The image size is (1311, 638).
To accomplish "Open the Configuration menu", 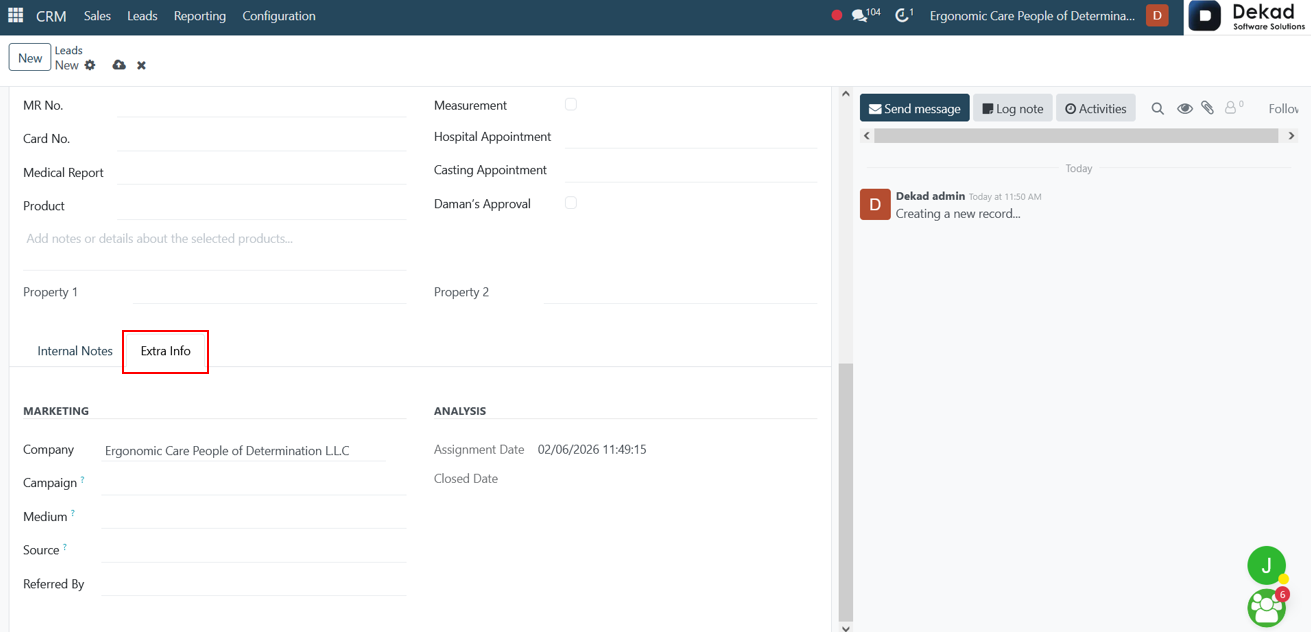I will coord(279,16).
